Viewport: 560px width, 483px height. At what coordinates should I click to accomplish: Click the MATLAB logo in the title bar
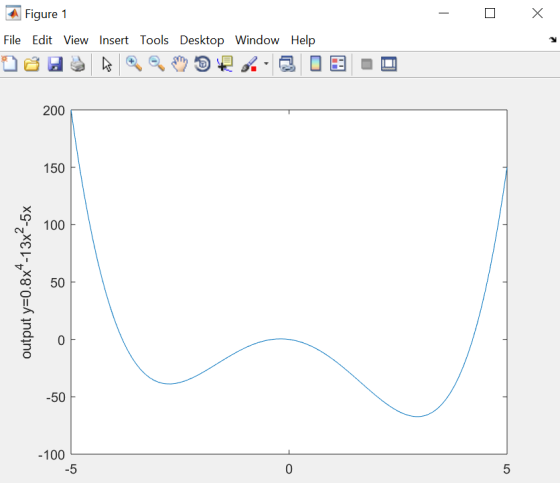pos(13,14)
